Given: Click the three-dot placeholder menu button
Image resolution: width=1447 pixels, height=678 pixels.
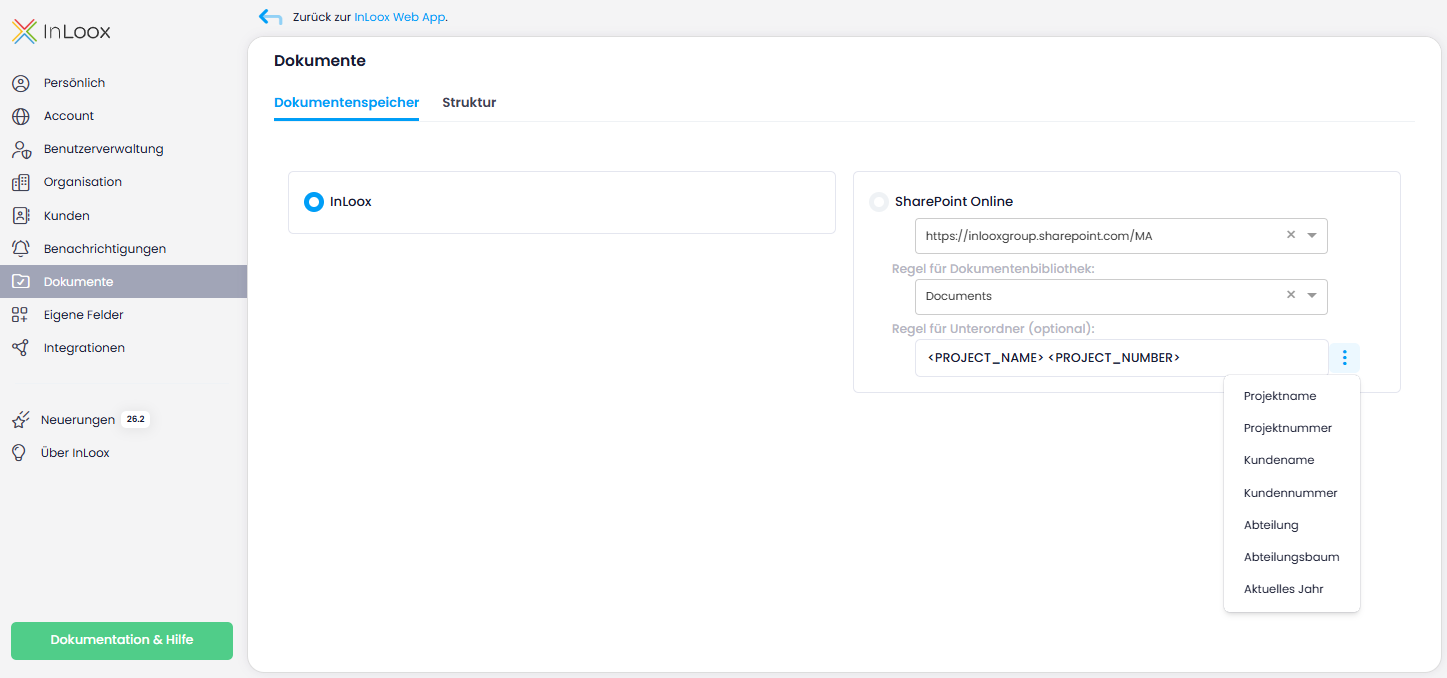Looking at the screenshot, I should point(1344,358).
